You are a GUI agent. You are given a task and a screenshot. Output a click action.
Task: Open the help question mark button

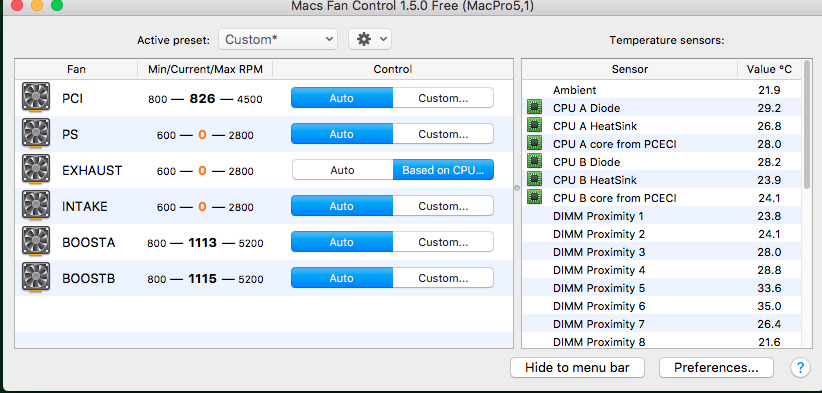pyautogui.click(x=800, y=367)
